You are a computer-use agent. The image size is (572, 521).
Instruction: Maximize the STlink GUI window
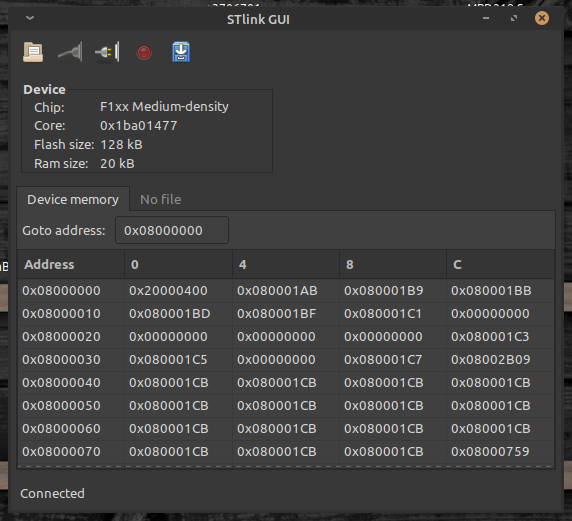[x=514, y=18]
